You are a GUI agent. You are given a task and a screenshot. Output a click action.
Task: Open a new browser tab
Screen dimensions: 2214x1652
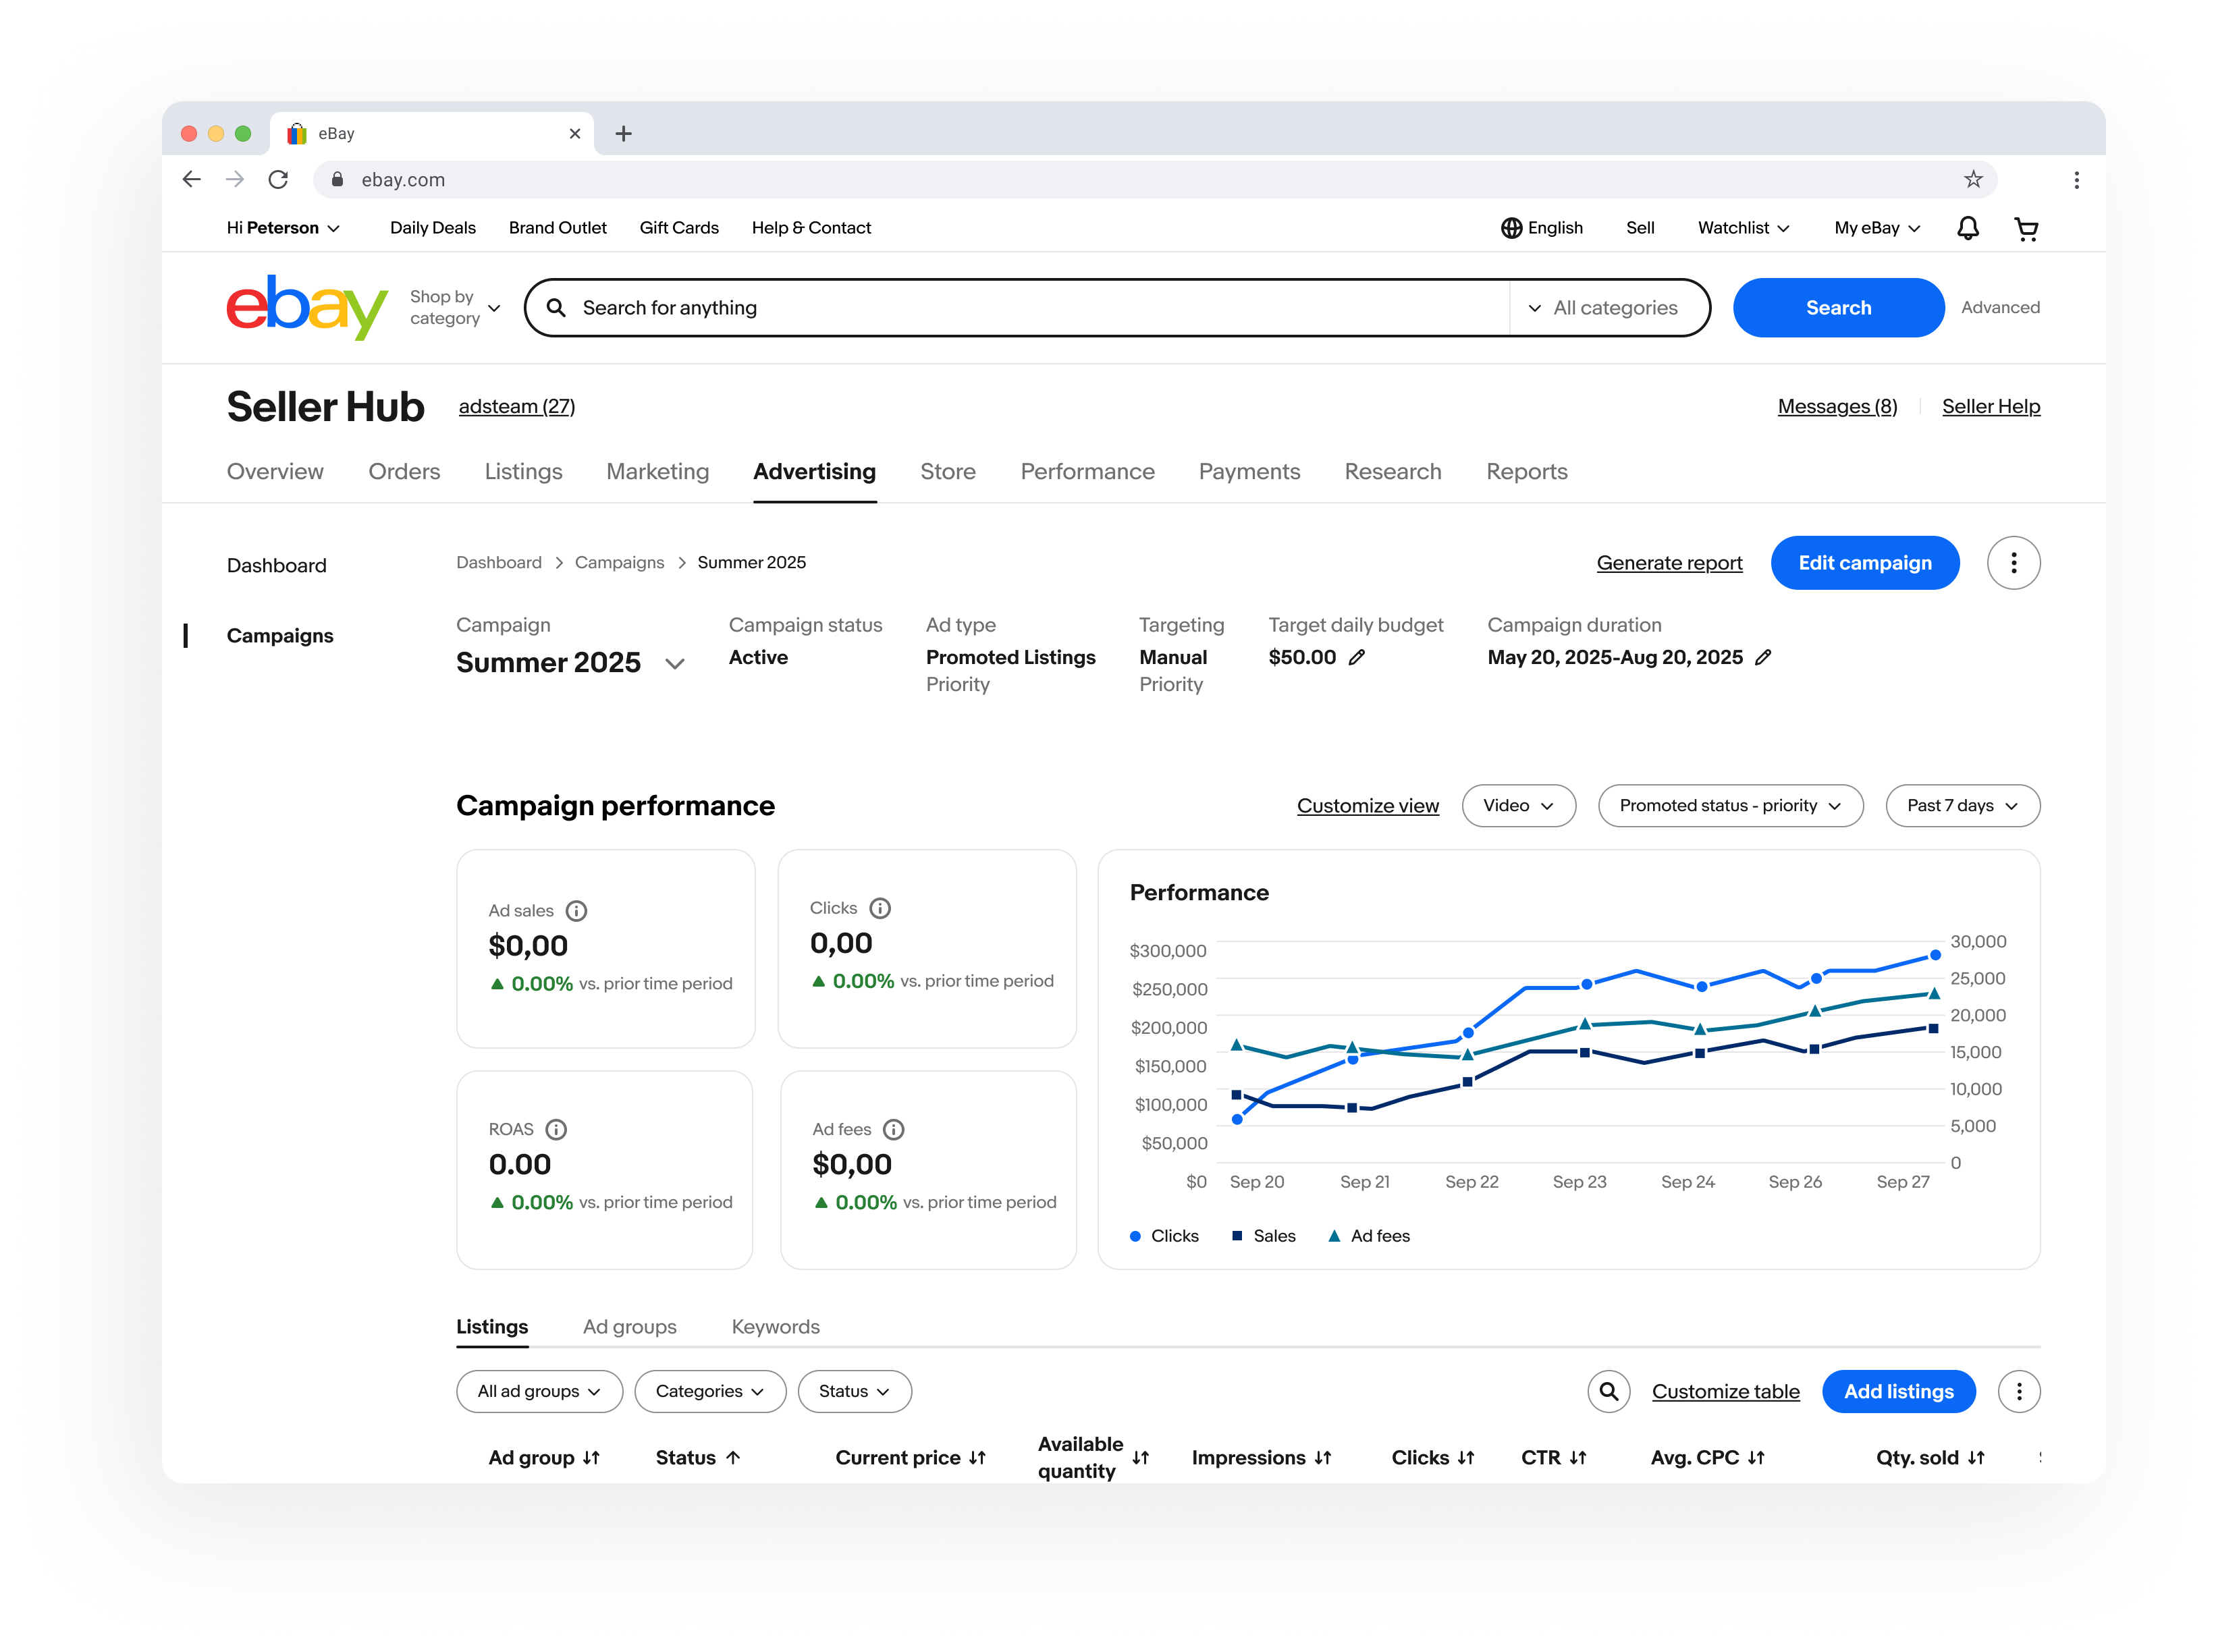(623, 133)
